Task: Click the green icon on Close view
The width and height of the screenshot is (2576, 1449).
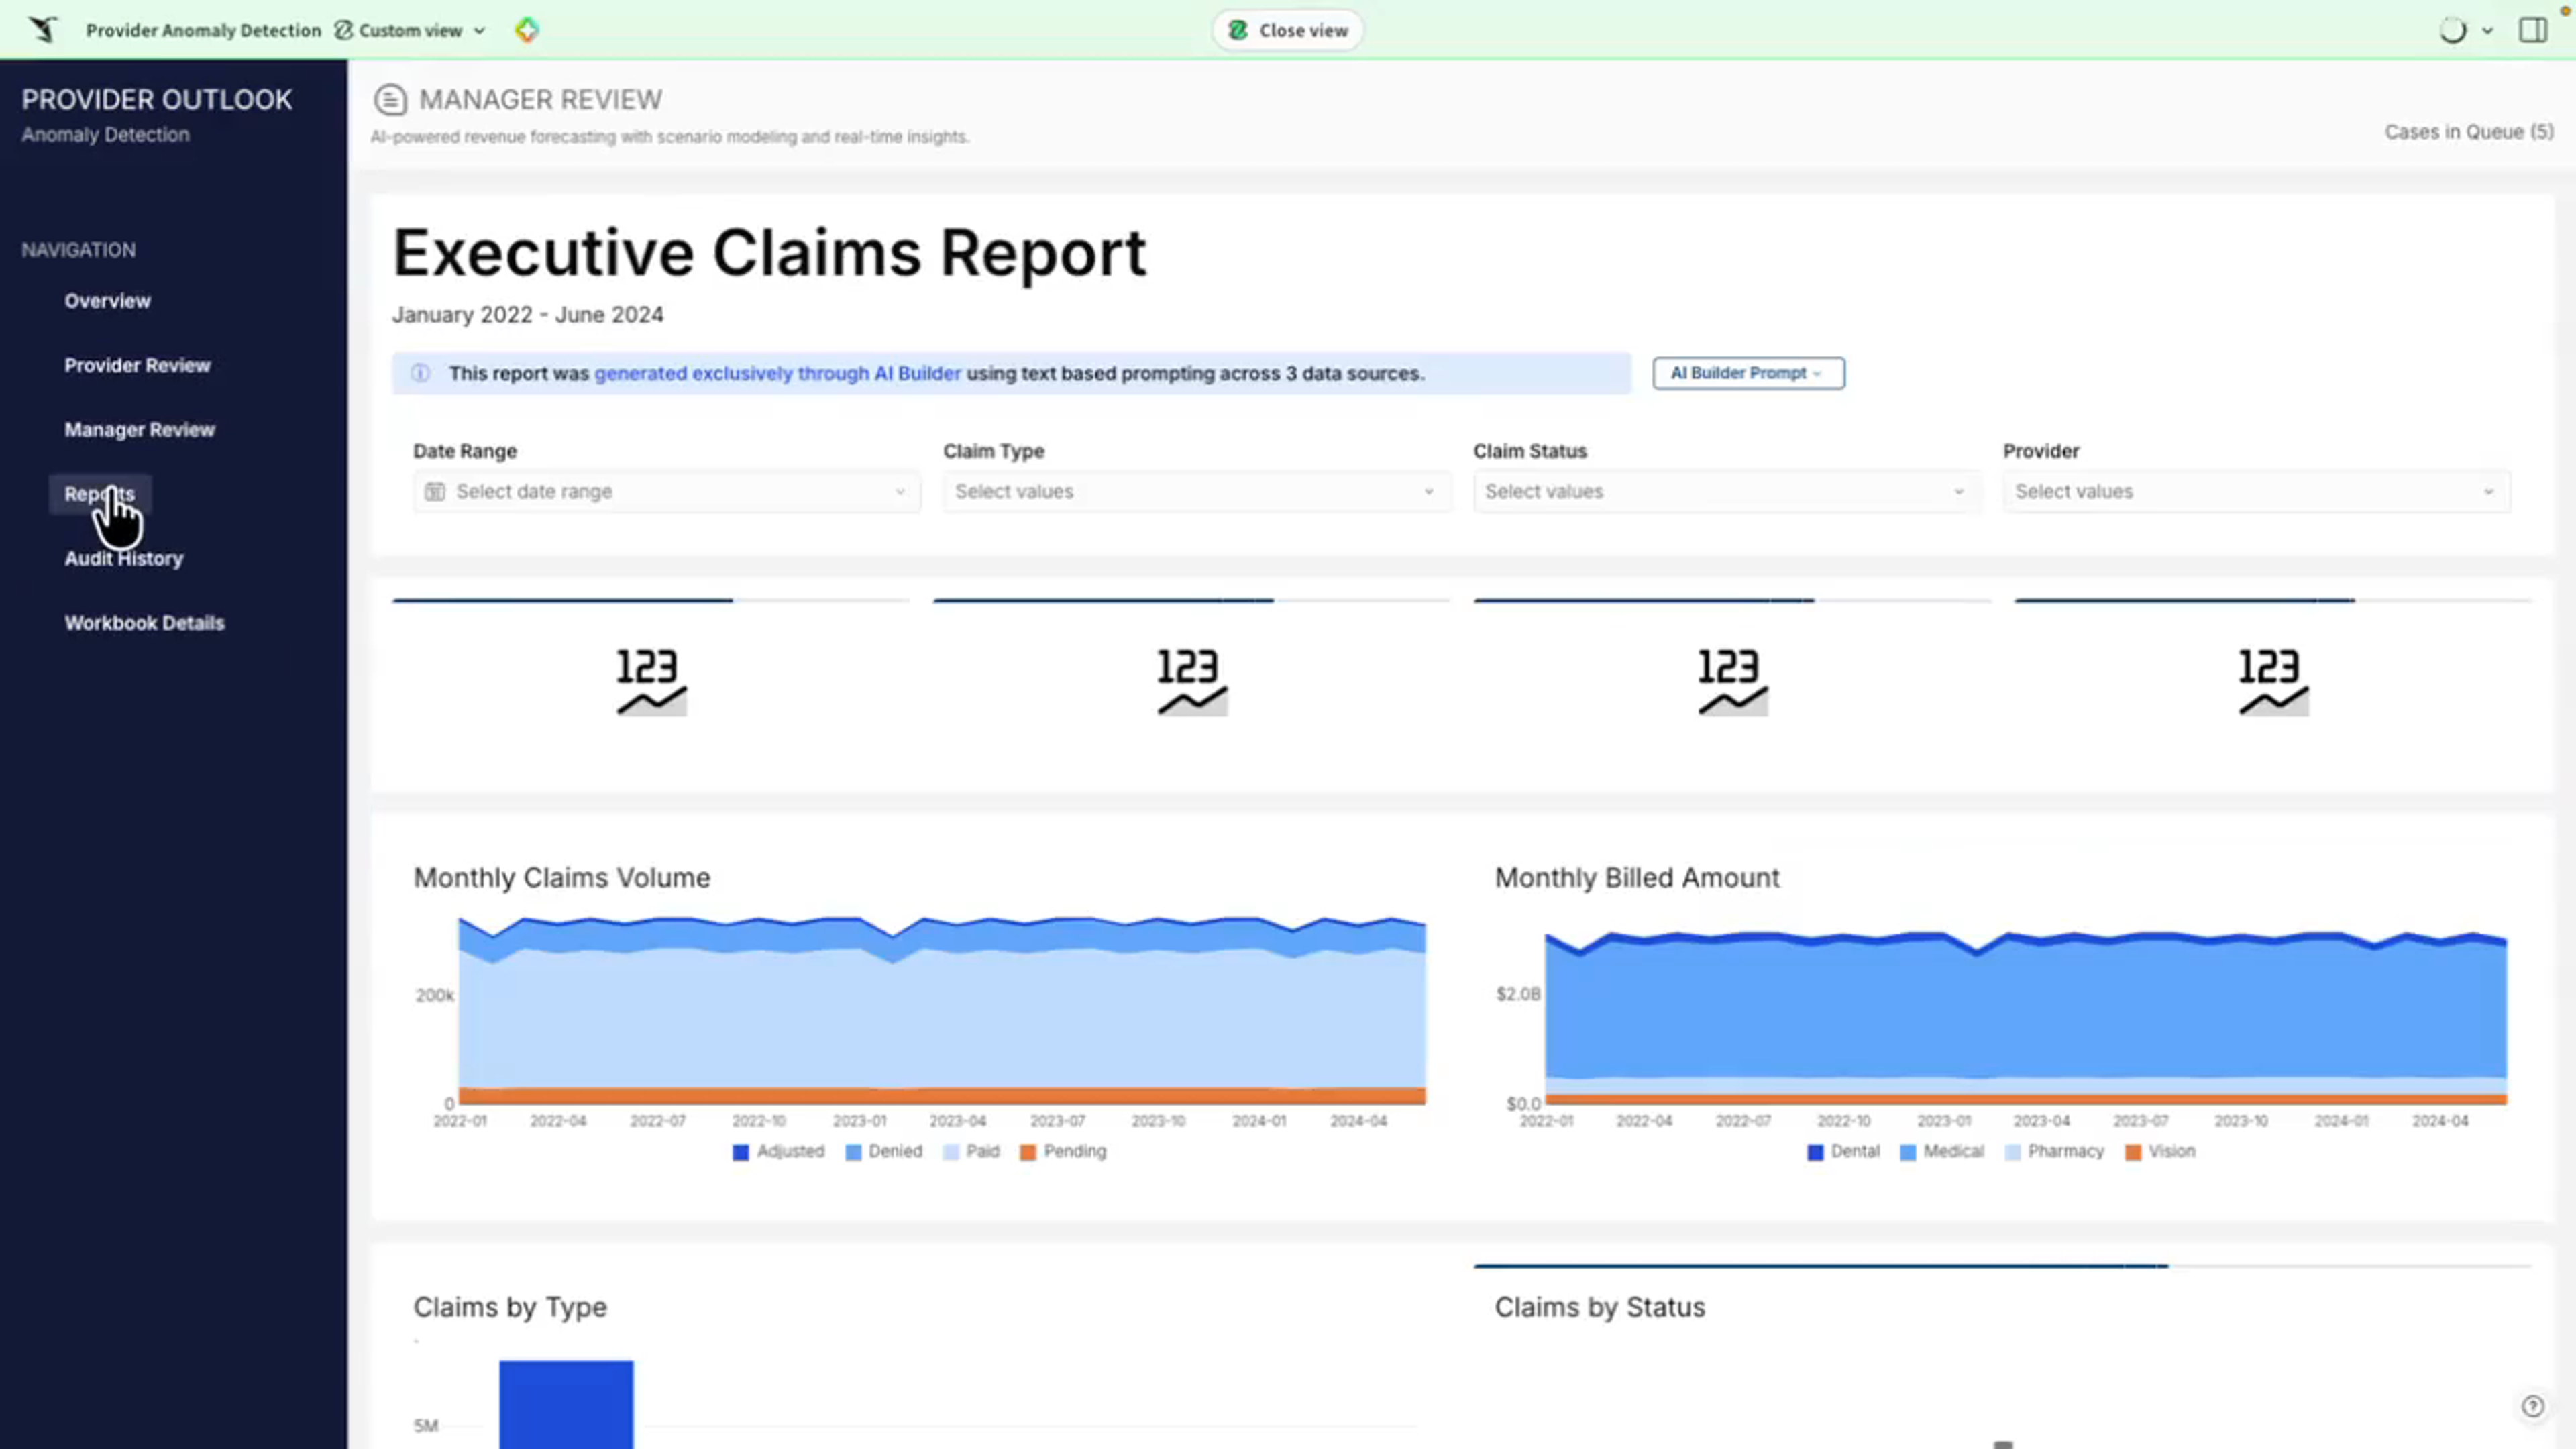Action: [1238, 30]
